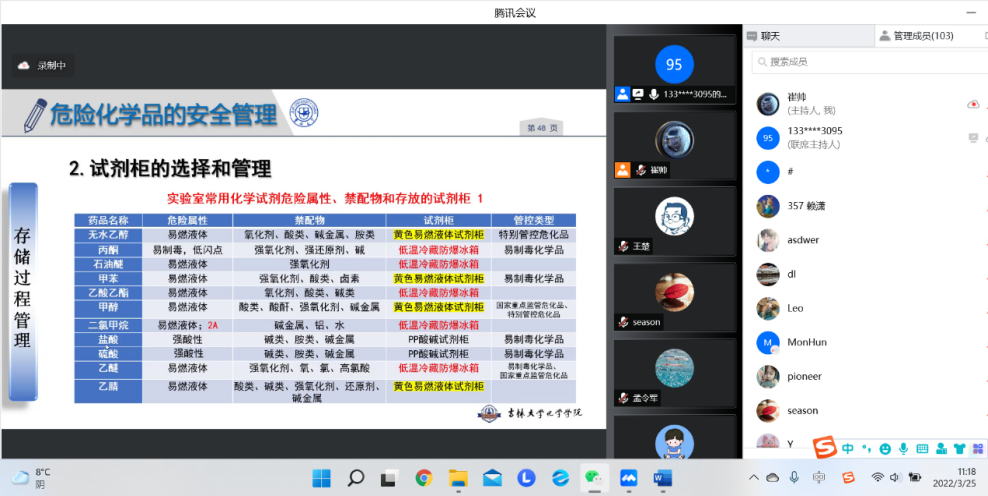
Task: Toggle the muted microphone icon on the season video tile
Action: [624, 322]
